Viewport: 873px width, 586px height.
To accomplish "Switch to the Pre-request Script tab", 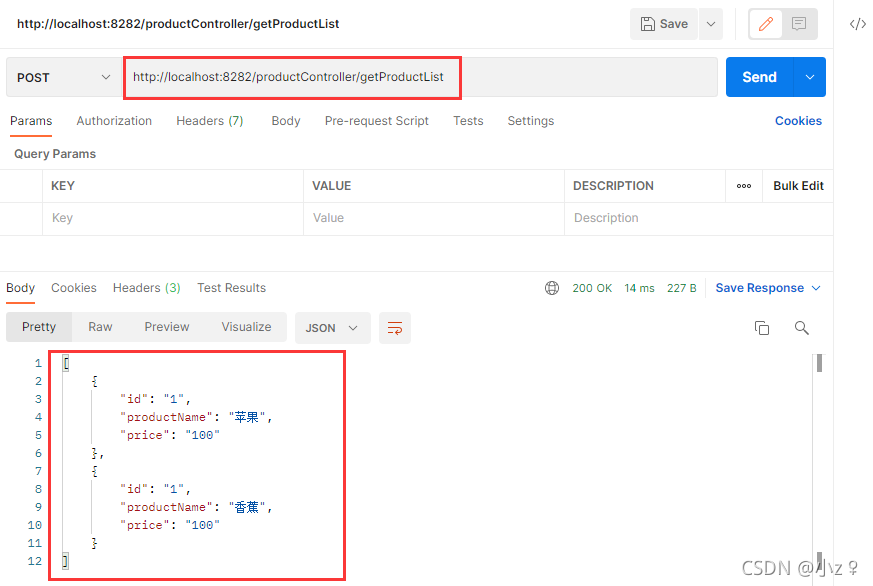I will pyautogui.click(x=376, y=121).
